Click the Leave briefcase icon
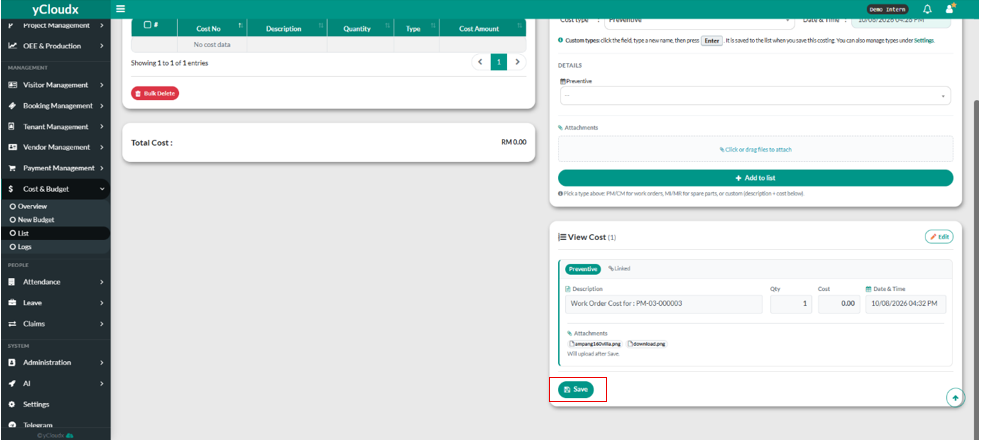This screenshot has height=440, width=982. (x=12, y=303)
